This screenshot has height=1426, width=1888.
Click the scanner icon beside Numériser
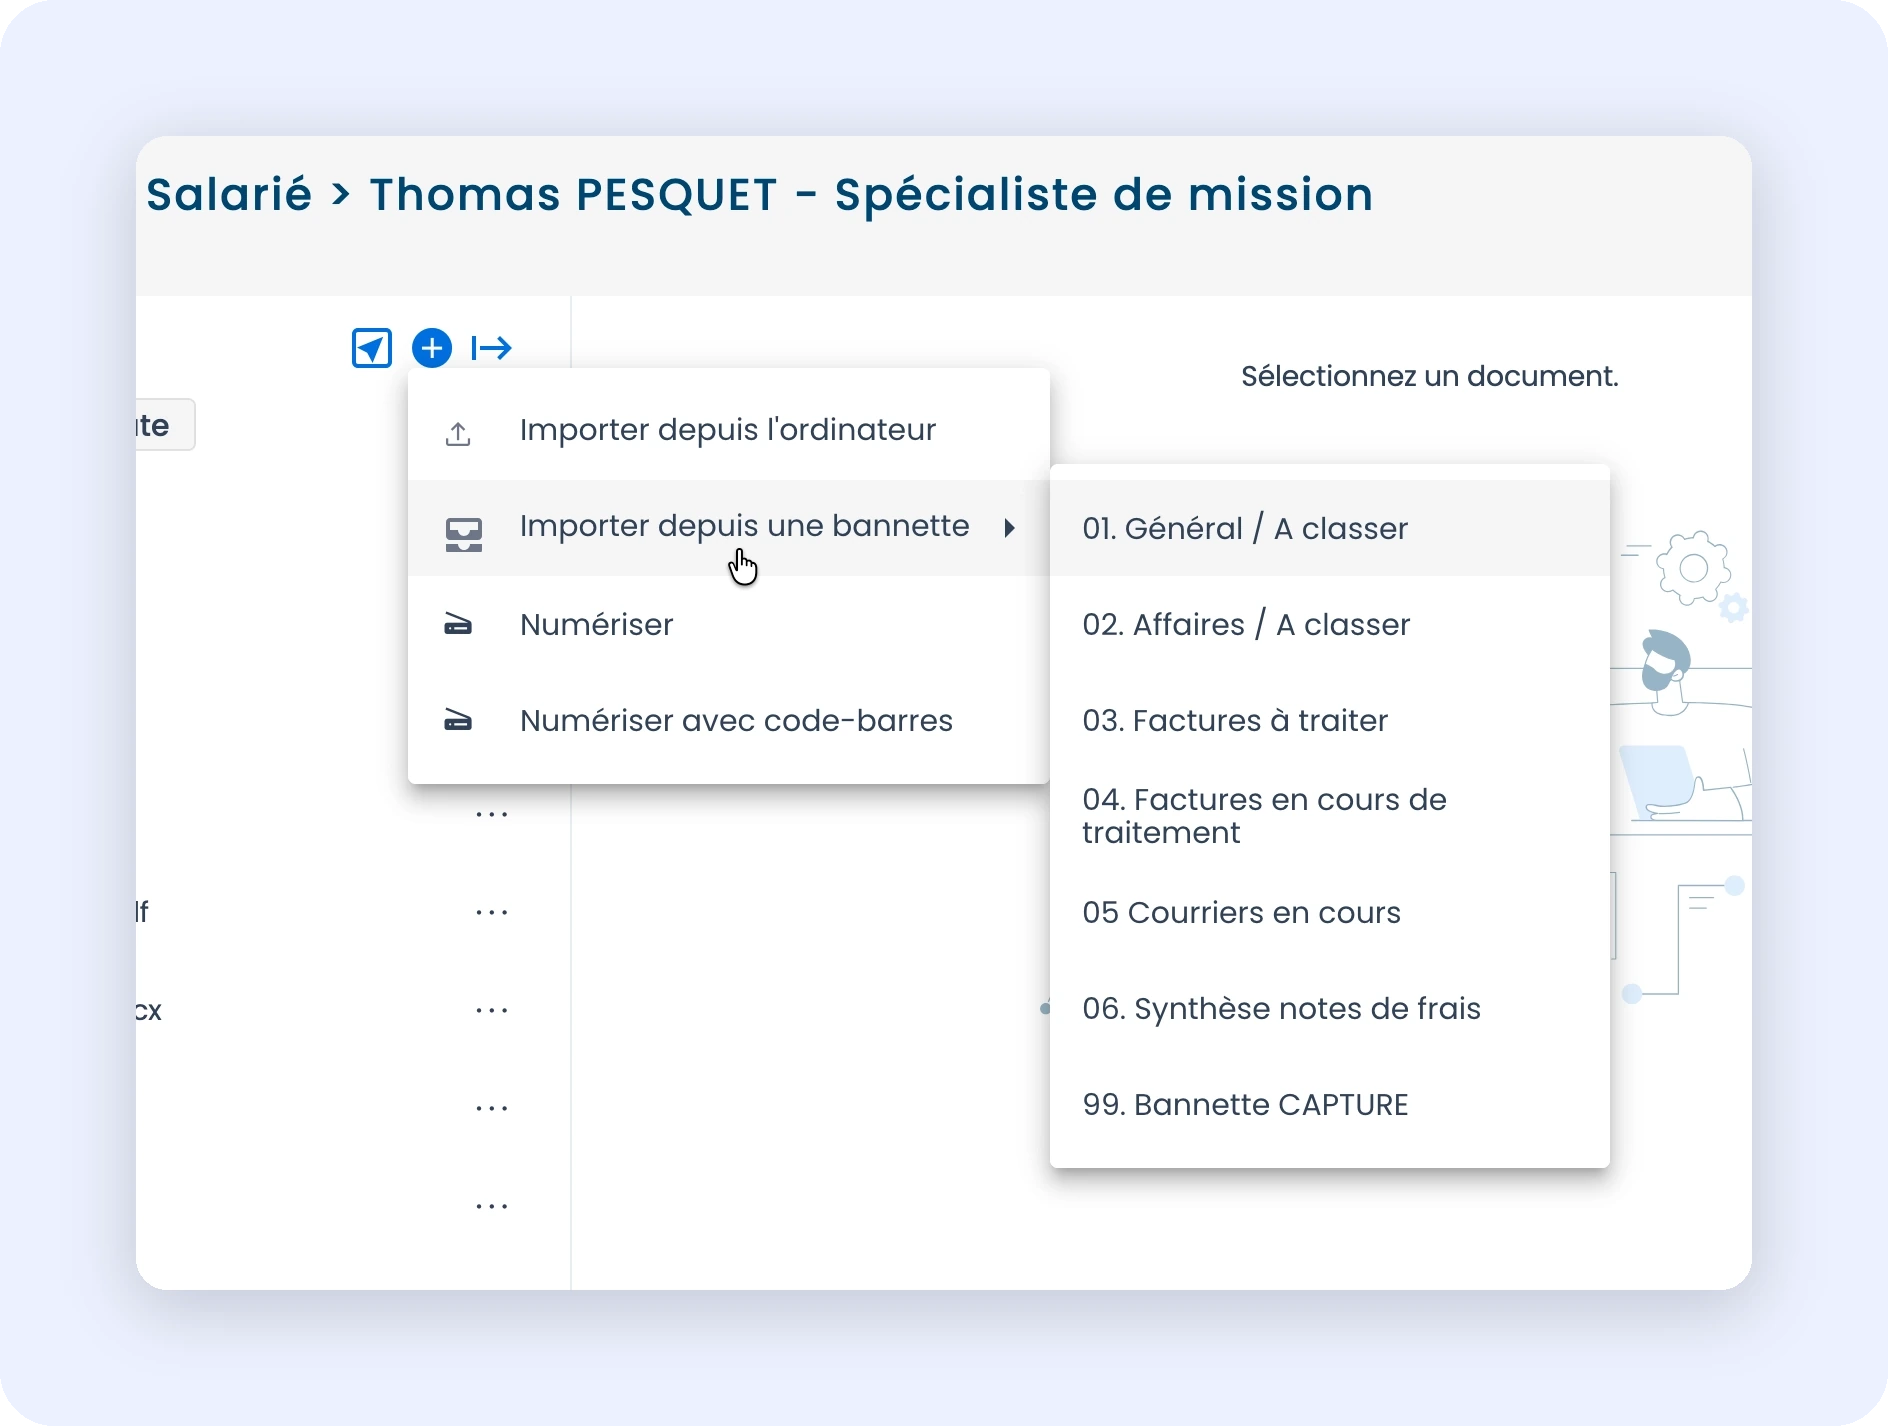(458, 624)
